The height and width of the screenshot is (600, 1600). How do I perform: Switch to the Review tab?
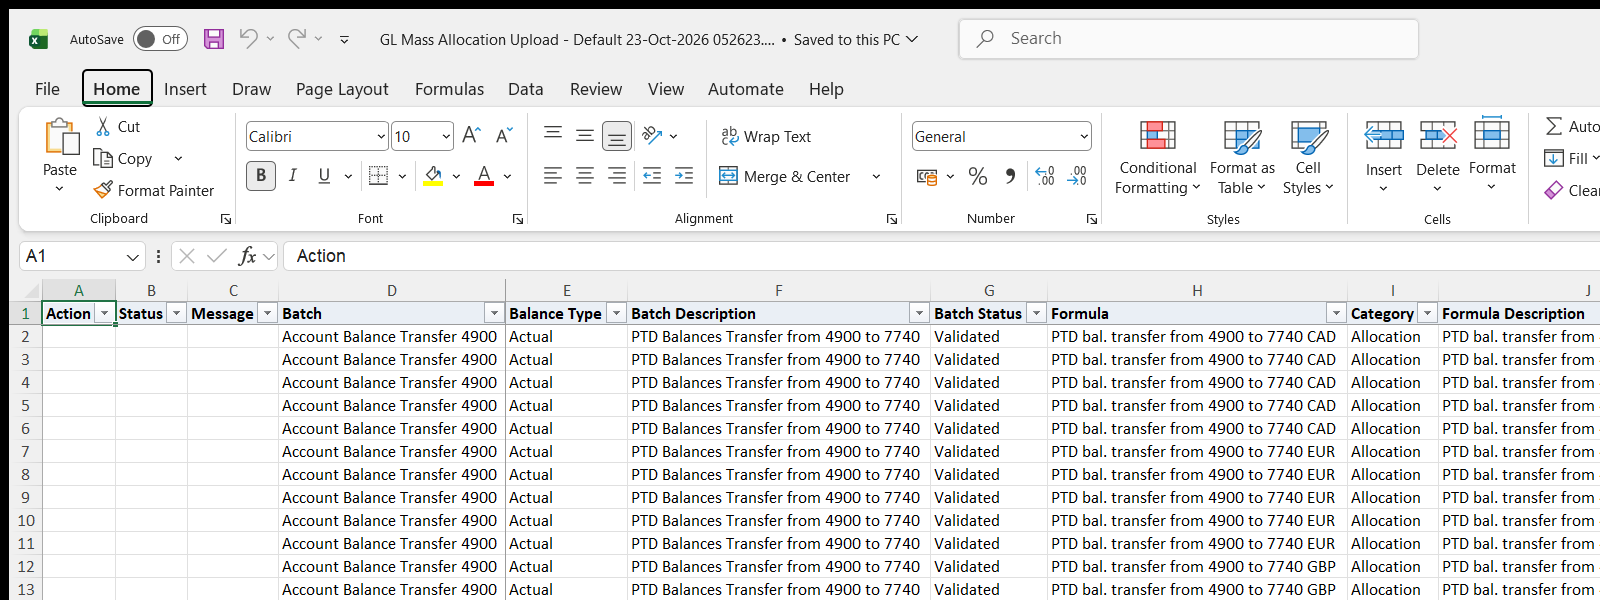[596, 89]
